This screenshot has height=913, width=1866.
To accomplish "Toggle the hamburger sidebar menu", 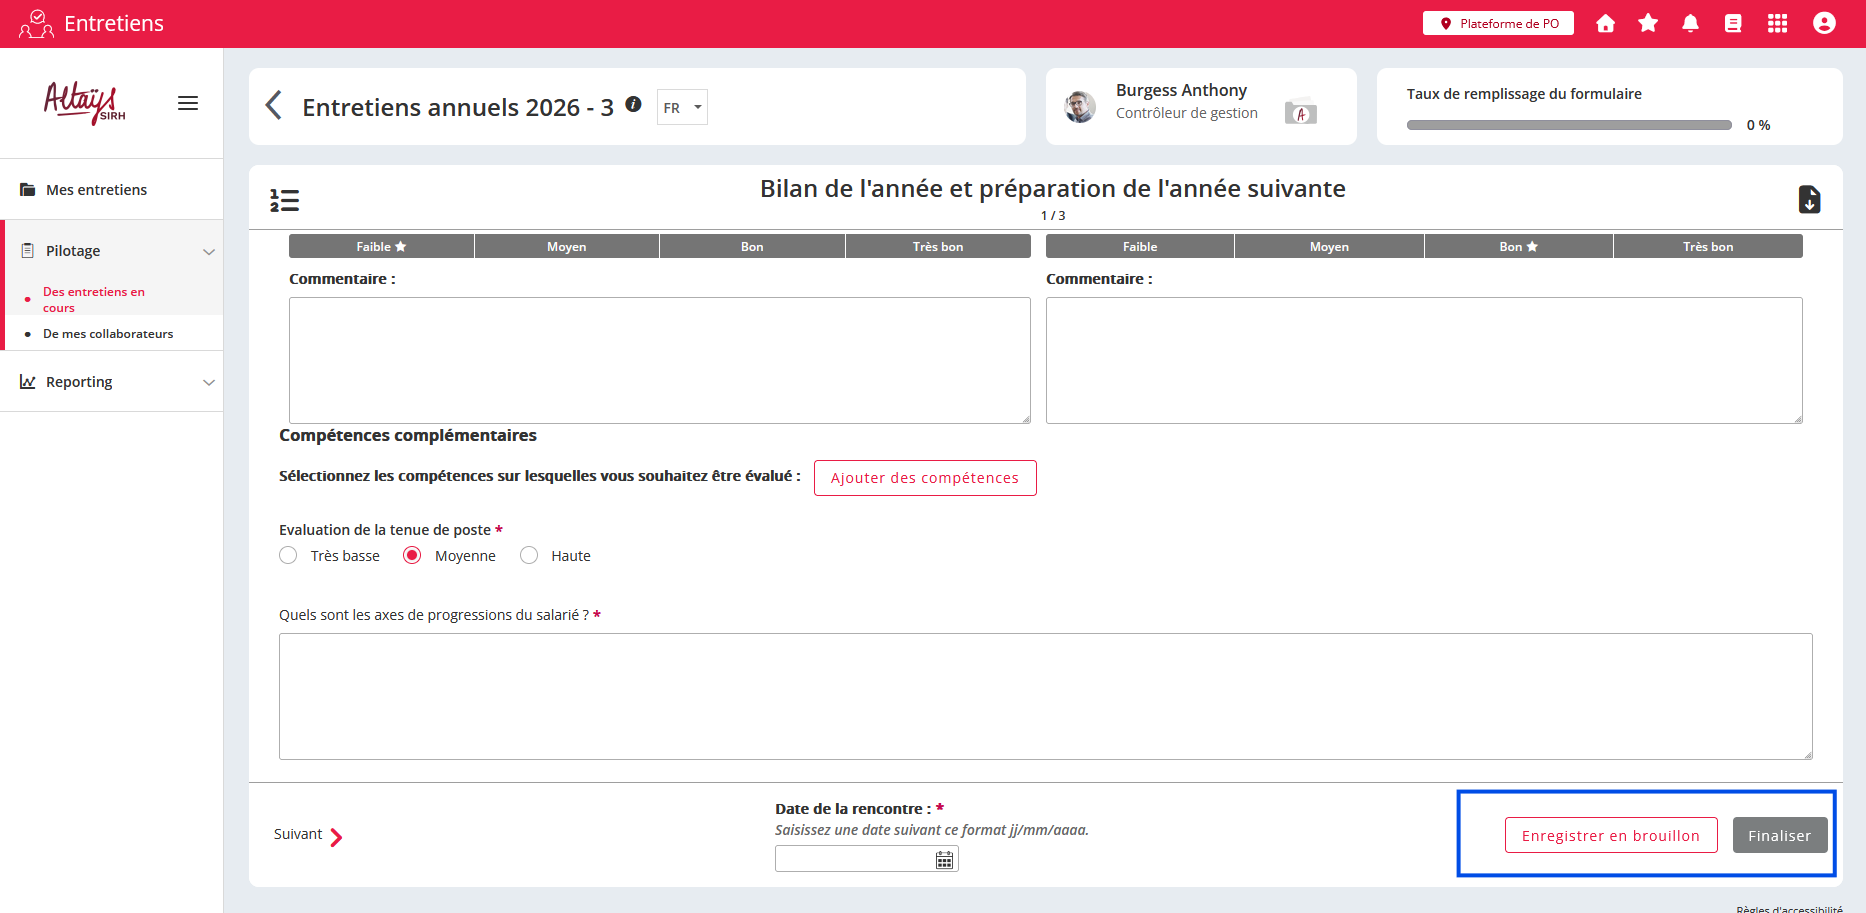I will pos(188,103).
